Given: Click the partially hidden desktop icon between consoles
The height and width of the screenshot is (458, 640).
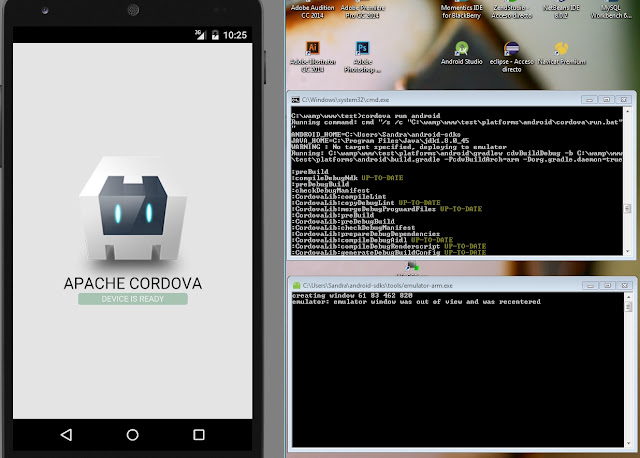Looking at the screenshot, I should 412,268.
